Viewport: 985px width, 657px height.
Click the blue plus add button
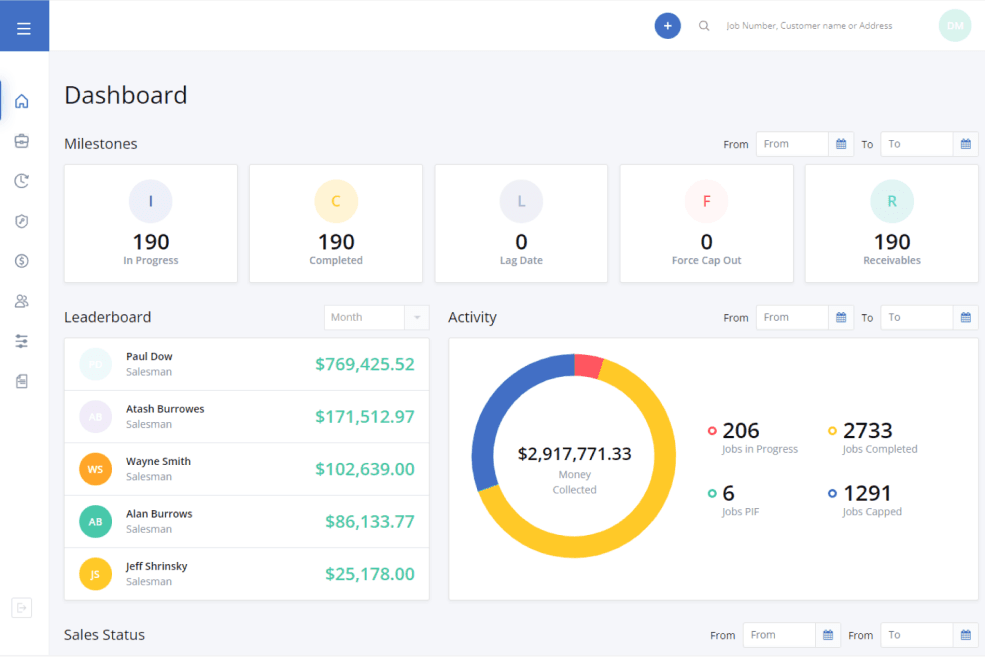[x=667, y=26]
